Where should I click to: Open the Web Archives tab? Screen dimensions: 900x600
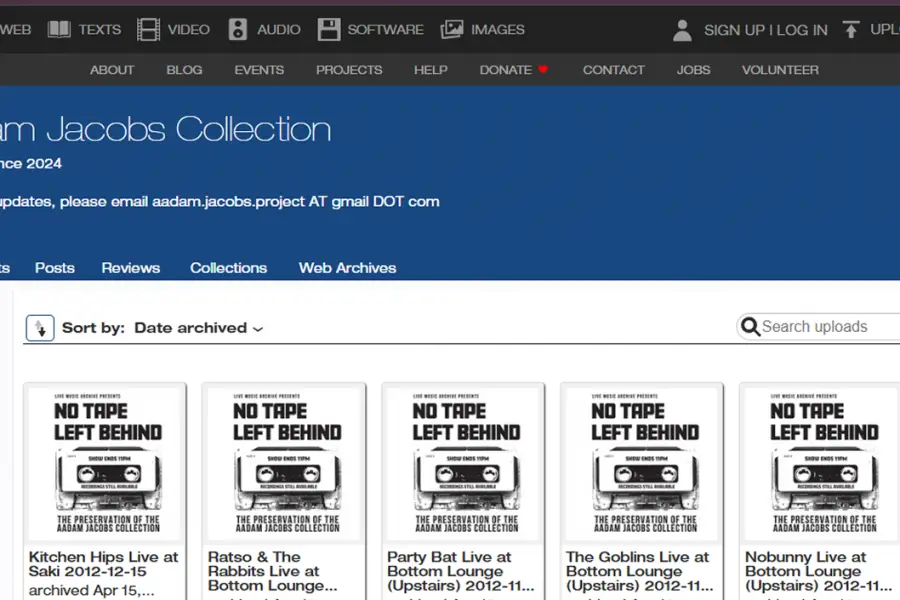click(347, 268)
